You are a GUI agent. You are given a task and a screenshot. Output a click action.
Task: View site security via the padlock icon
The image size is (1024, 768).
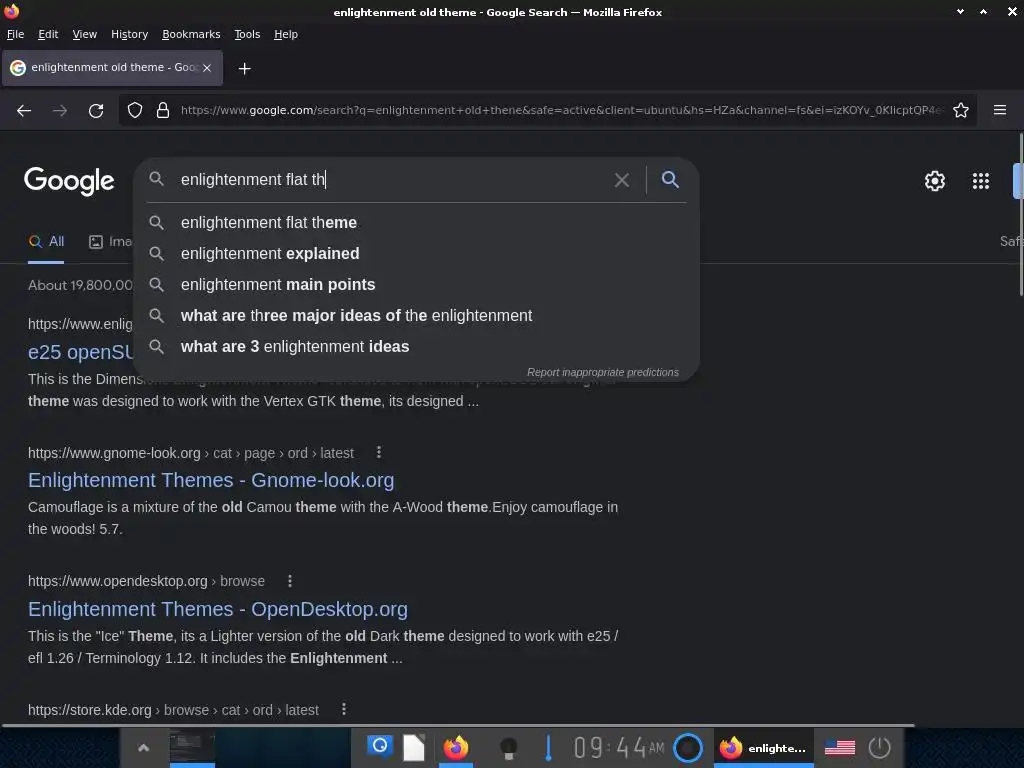coord(163,110)
